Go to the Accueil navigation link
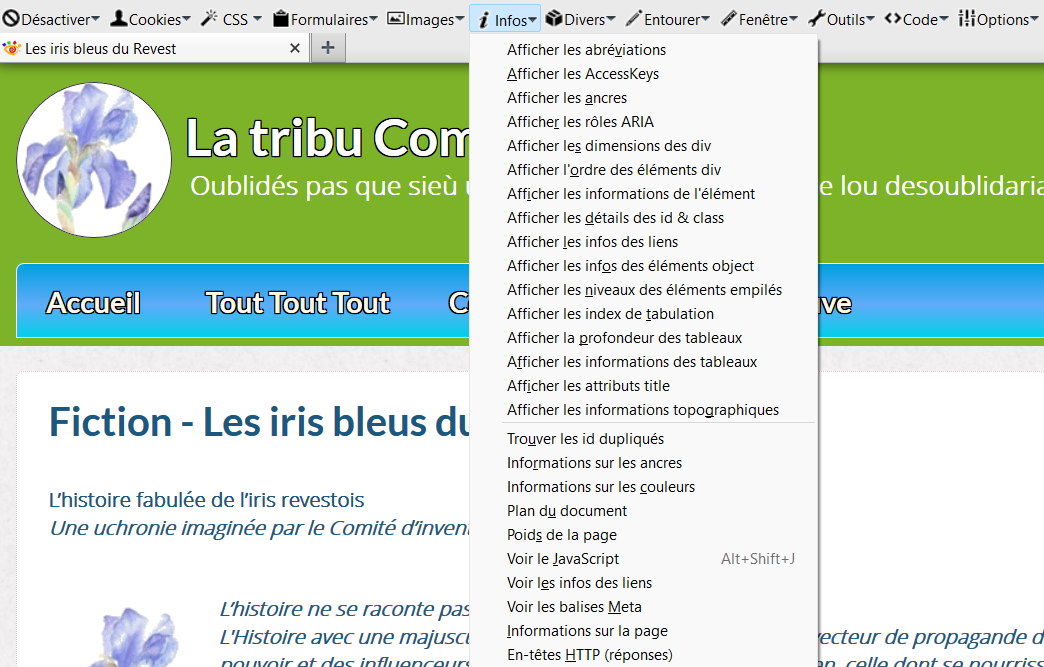 pyautogui.click(x=93, y=303)
